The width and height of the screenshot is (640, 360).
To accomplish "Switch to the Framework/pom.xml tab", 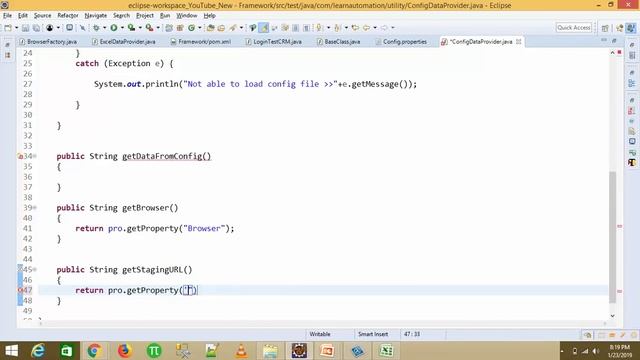I will [x=201, y=42].
